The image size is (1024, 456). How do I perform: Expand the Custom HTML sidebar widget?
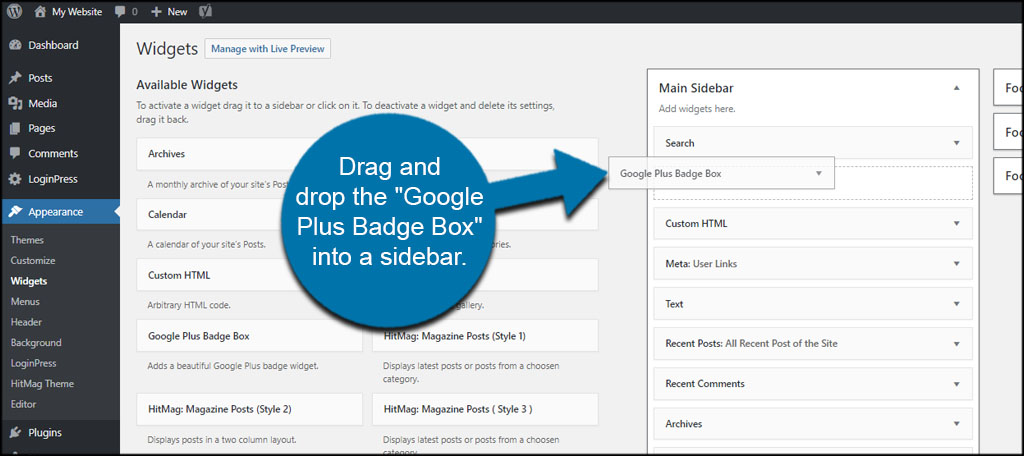[957, 223]
